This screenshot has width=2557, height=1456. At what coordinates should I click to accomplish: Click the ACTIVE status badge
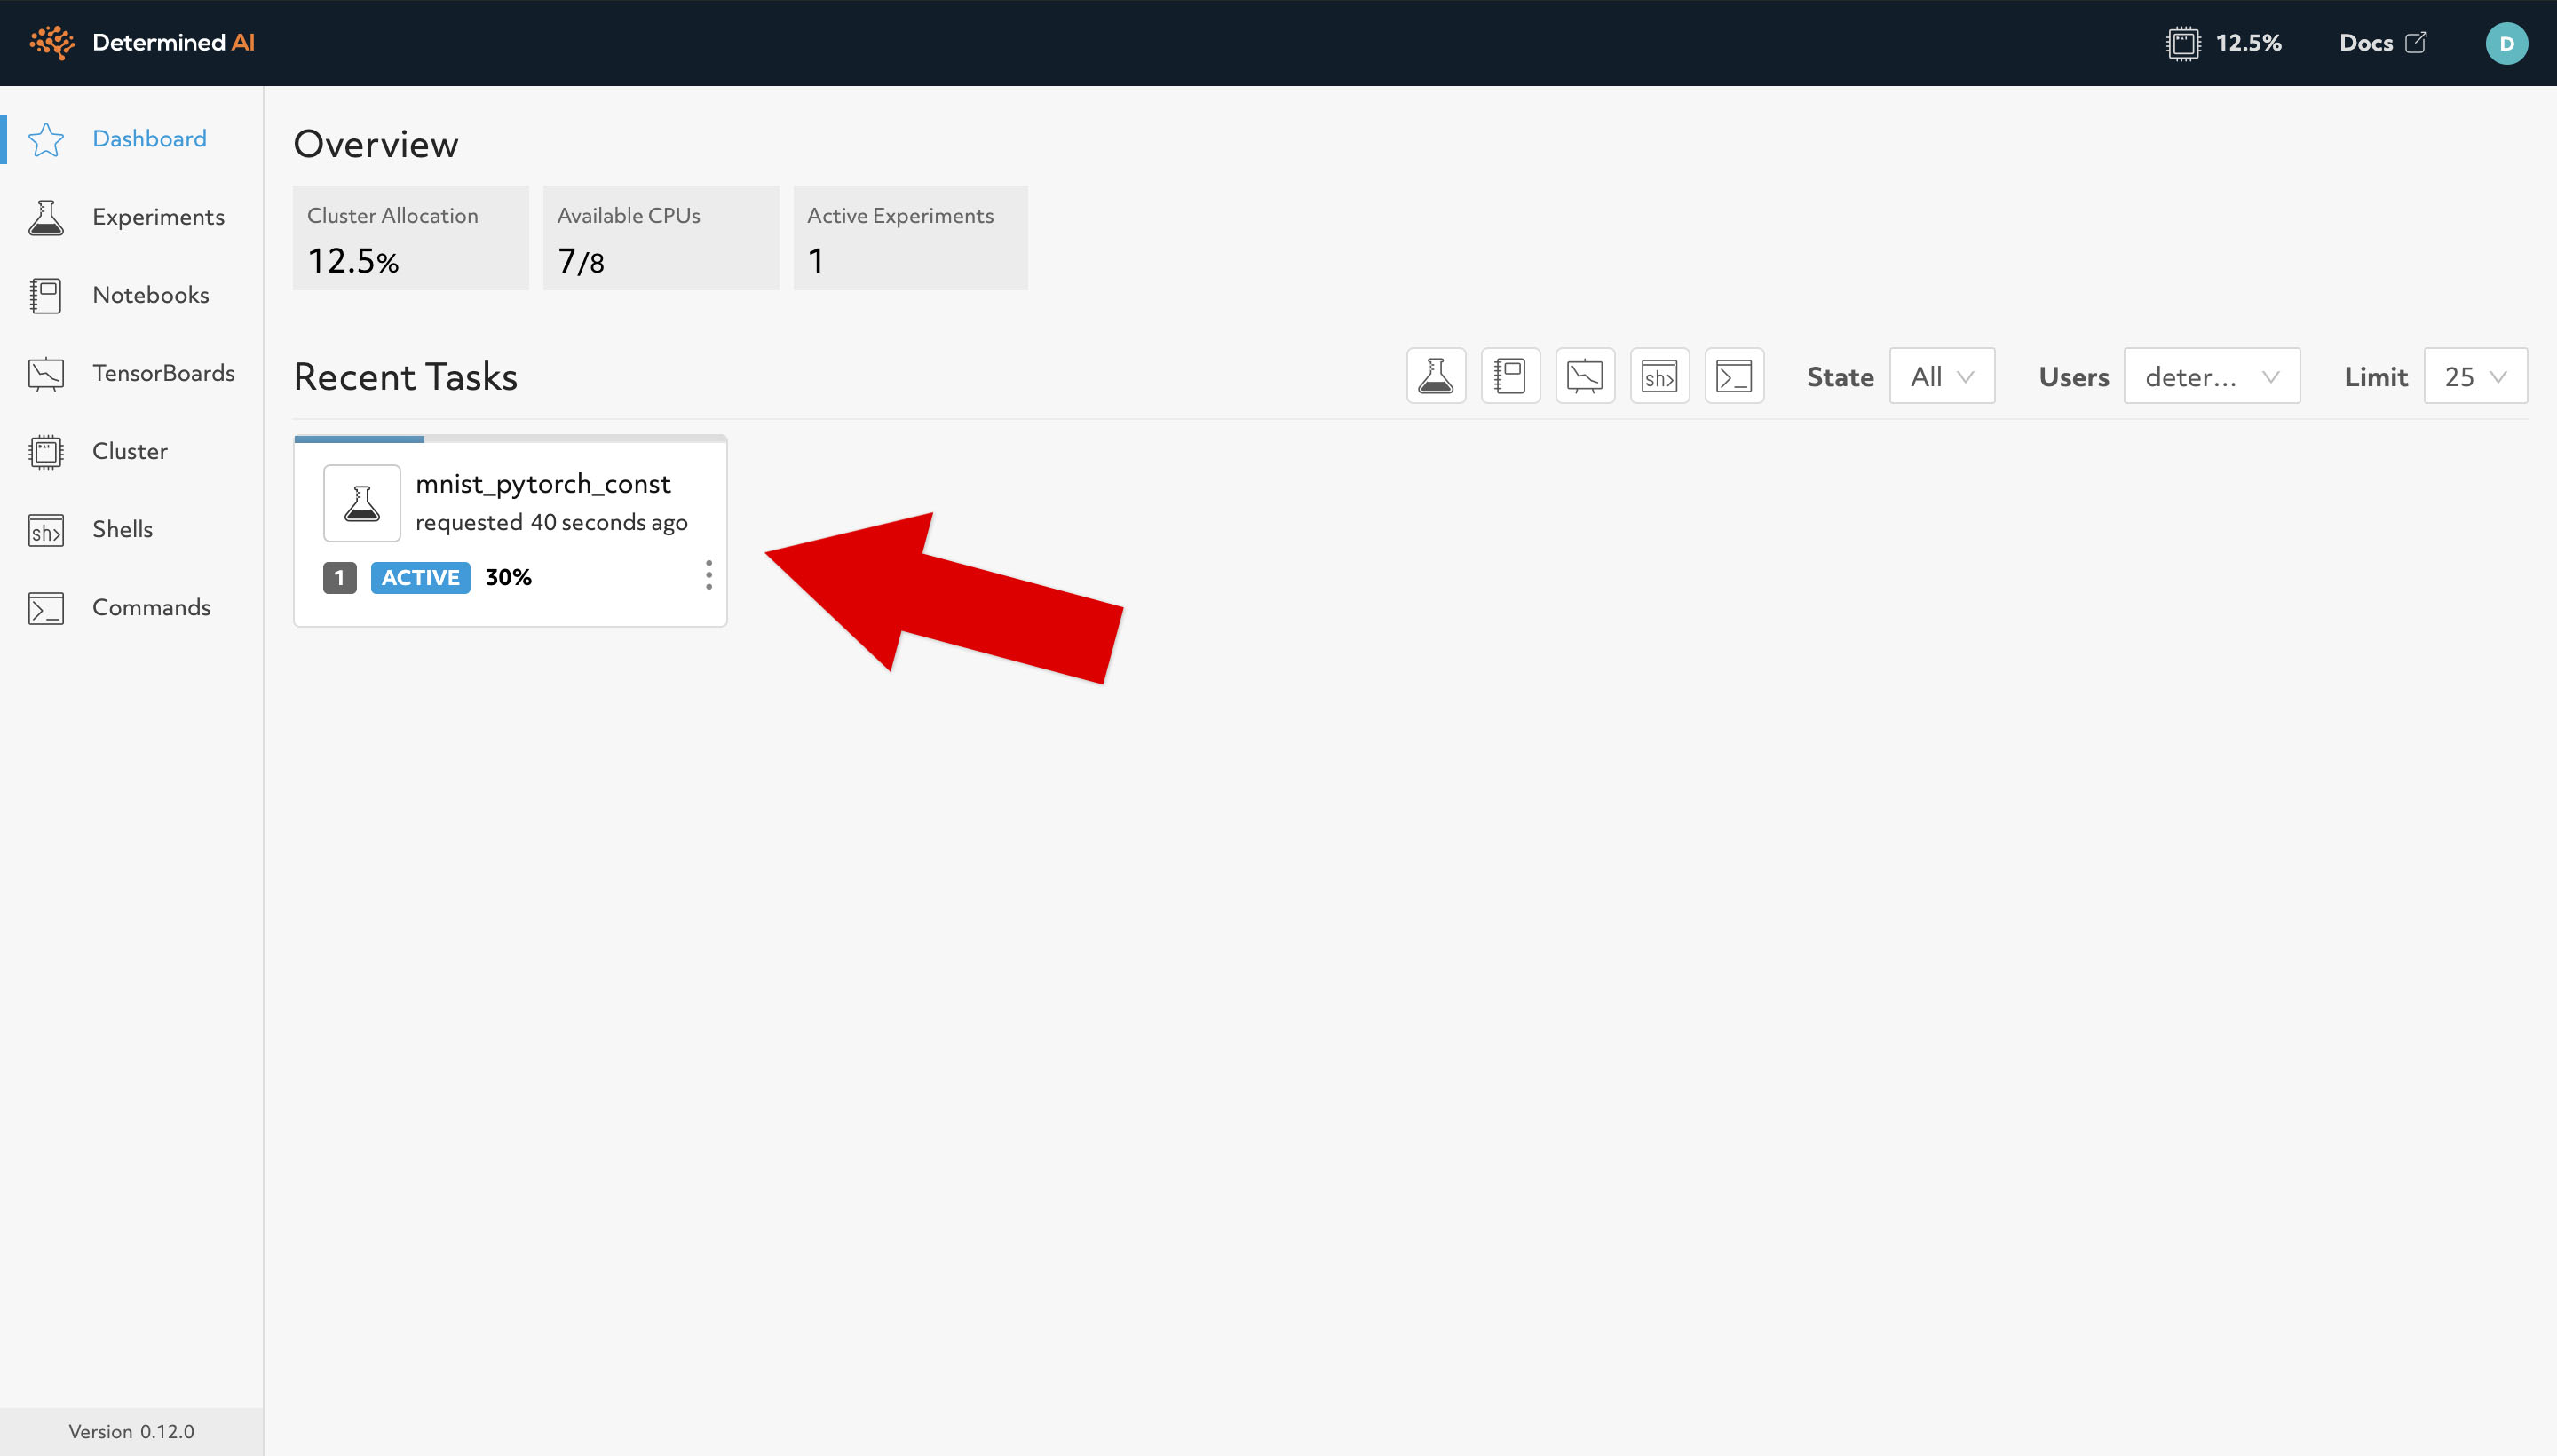click(420, 577)
